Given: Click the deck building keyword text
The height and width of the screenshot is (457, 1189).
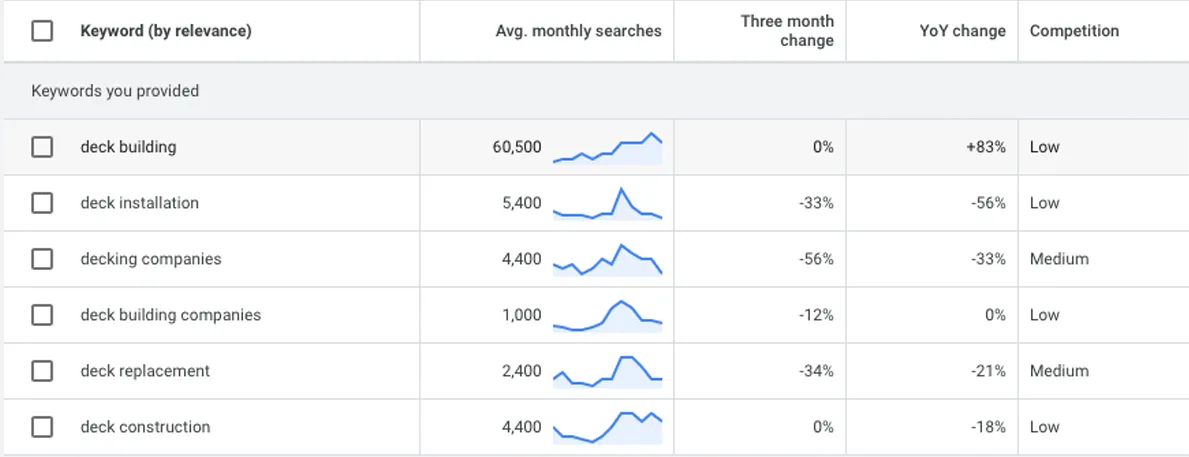Looking at the screenshot, I should 128,147.
